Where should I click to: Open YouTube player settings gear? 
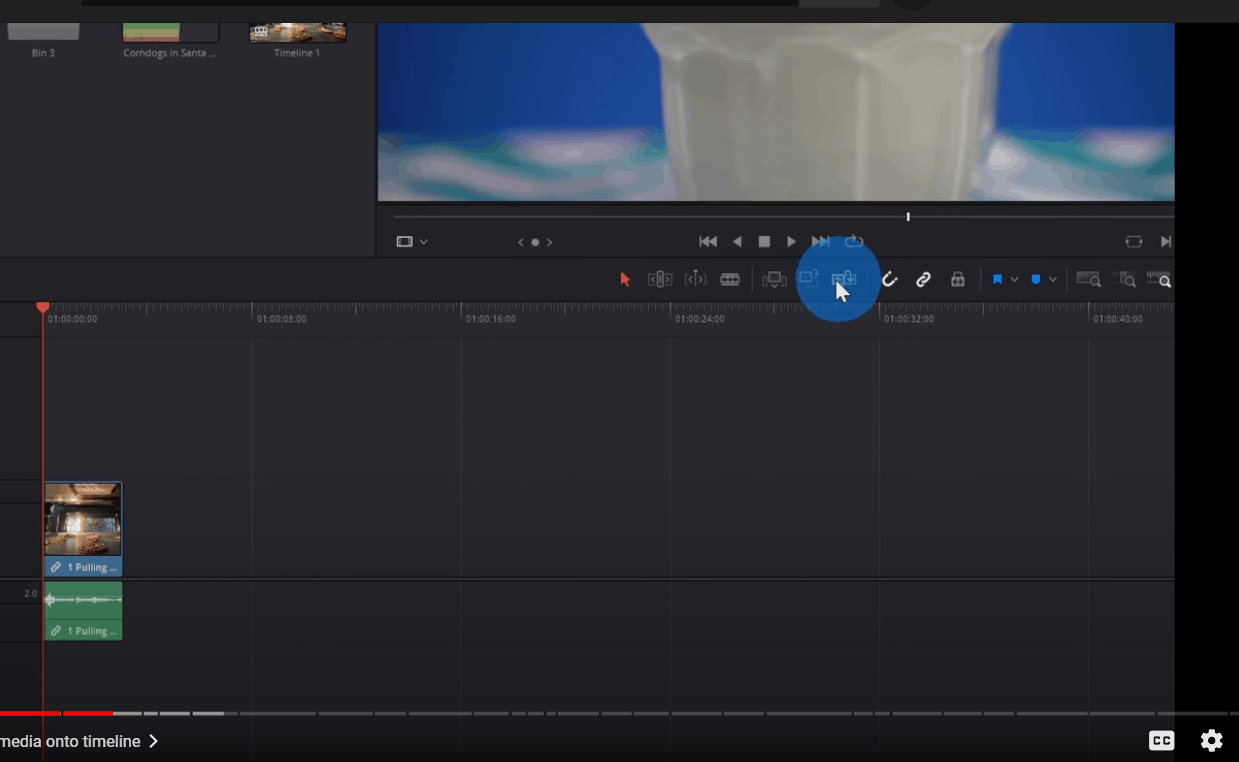click(x=1212, y=741)
